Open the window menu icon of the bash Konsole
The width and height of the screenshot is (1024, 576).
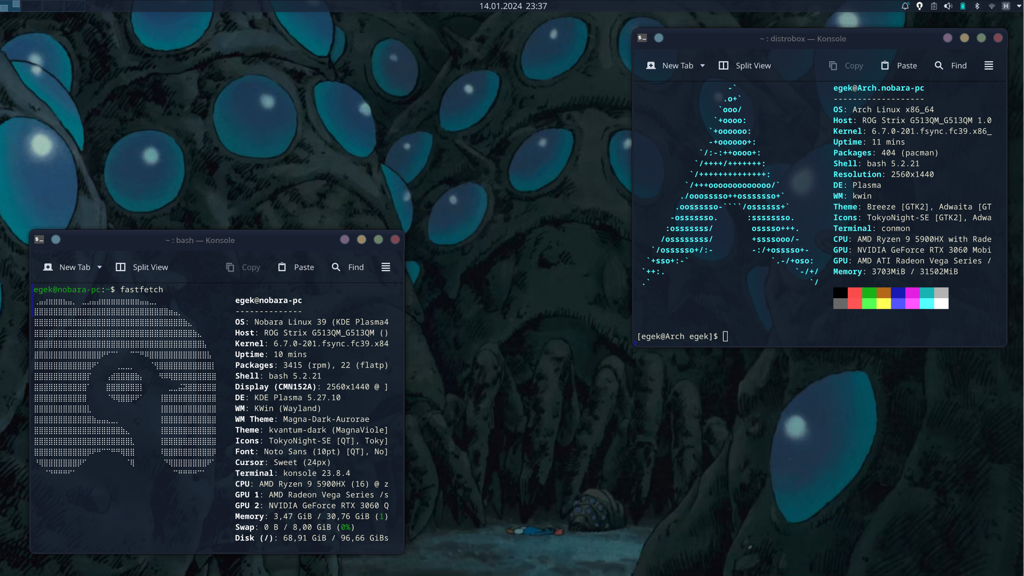pyautogui.click(x=39, y=240)
